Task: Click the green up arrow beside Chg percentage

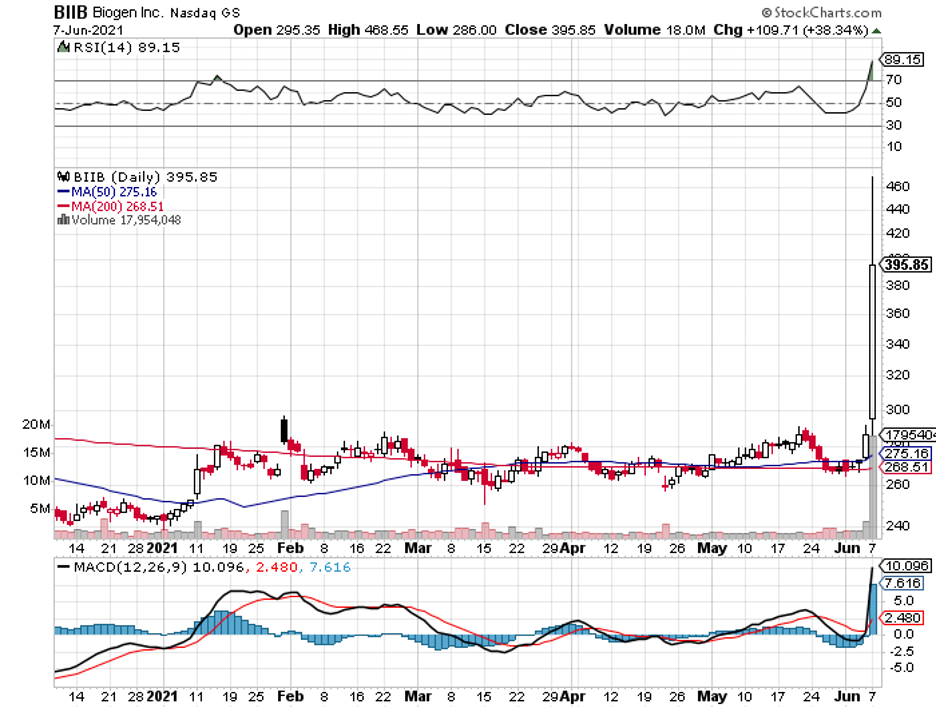Action: coord(877,31)
